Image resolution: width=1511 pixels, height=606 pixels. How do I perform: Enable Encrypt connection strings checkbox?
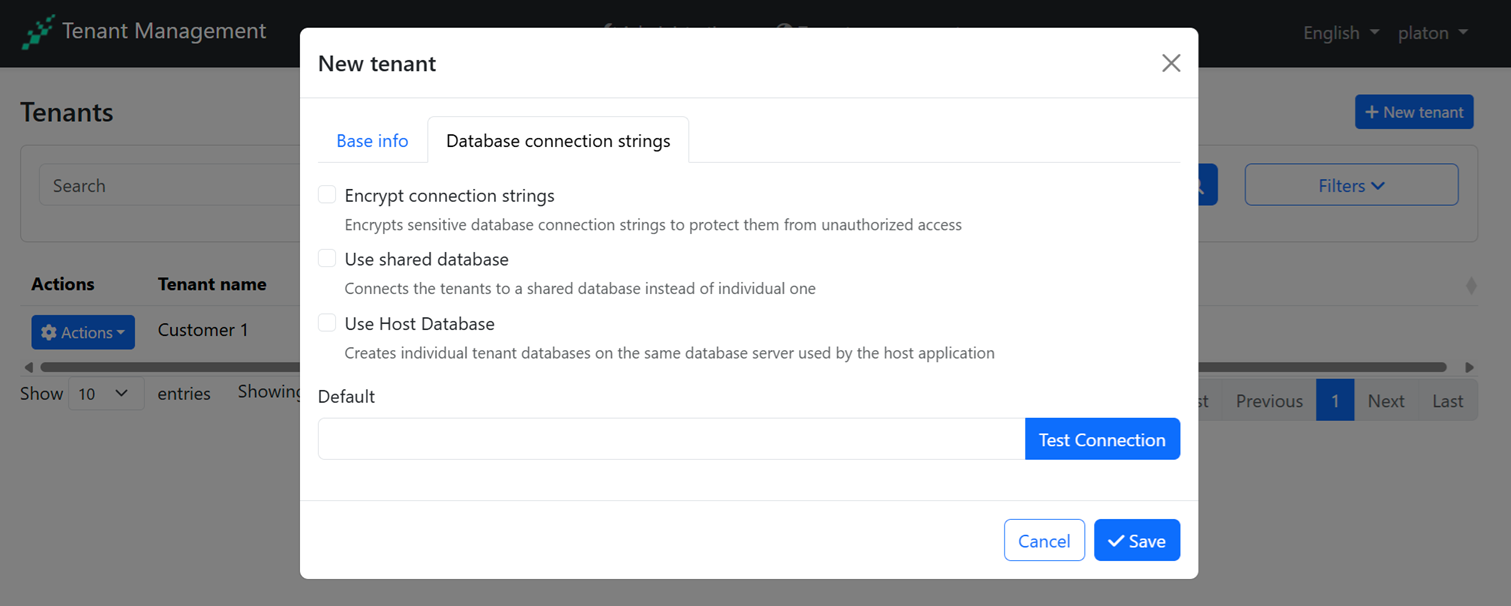(x=327, y=195)
